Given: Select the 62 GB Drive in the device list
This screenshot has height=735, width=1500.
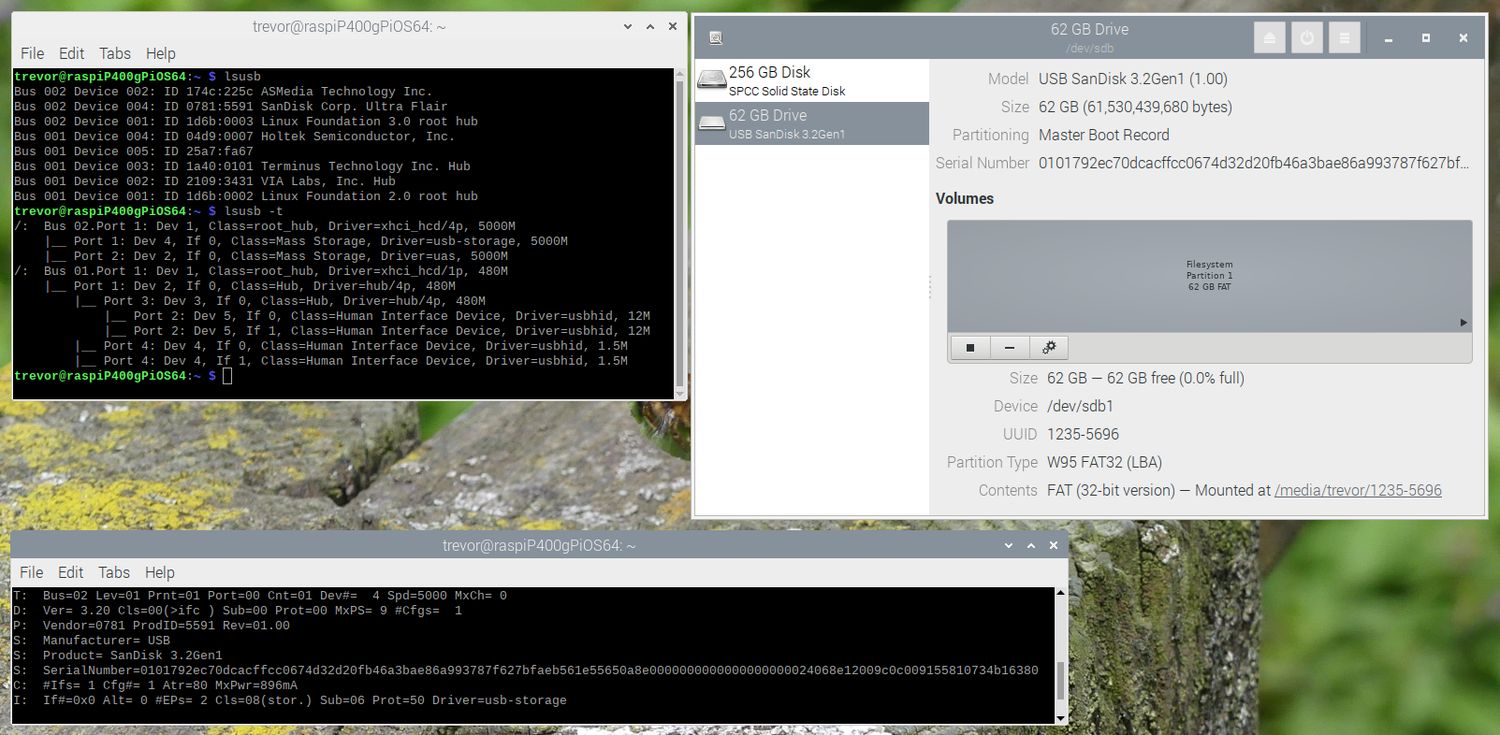Looking at the screenshot, I should [812, 123].
